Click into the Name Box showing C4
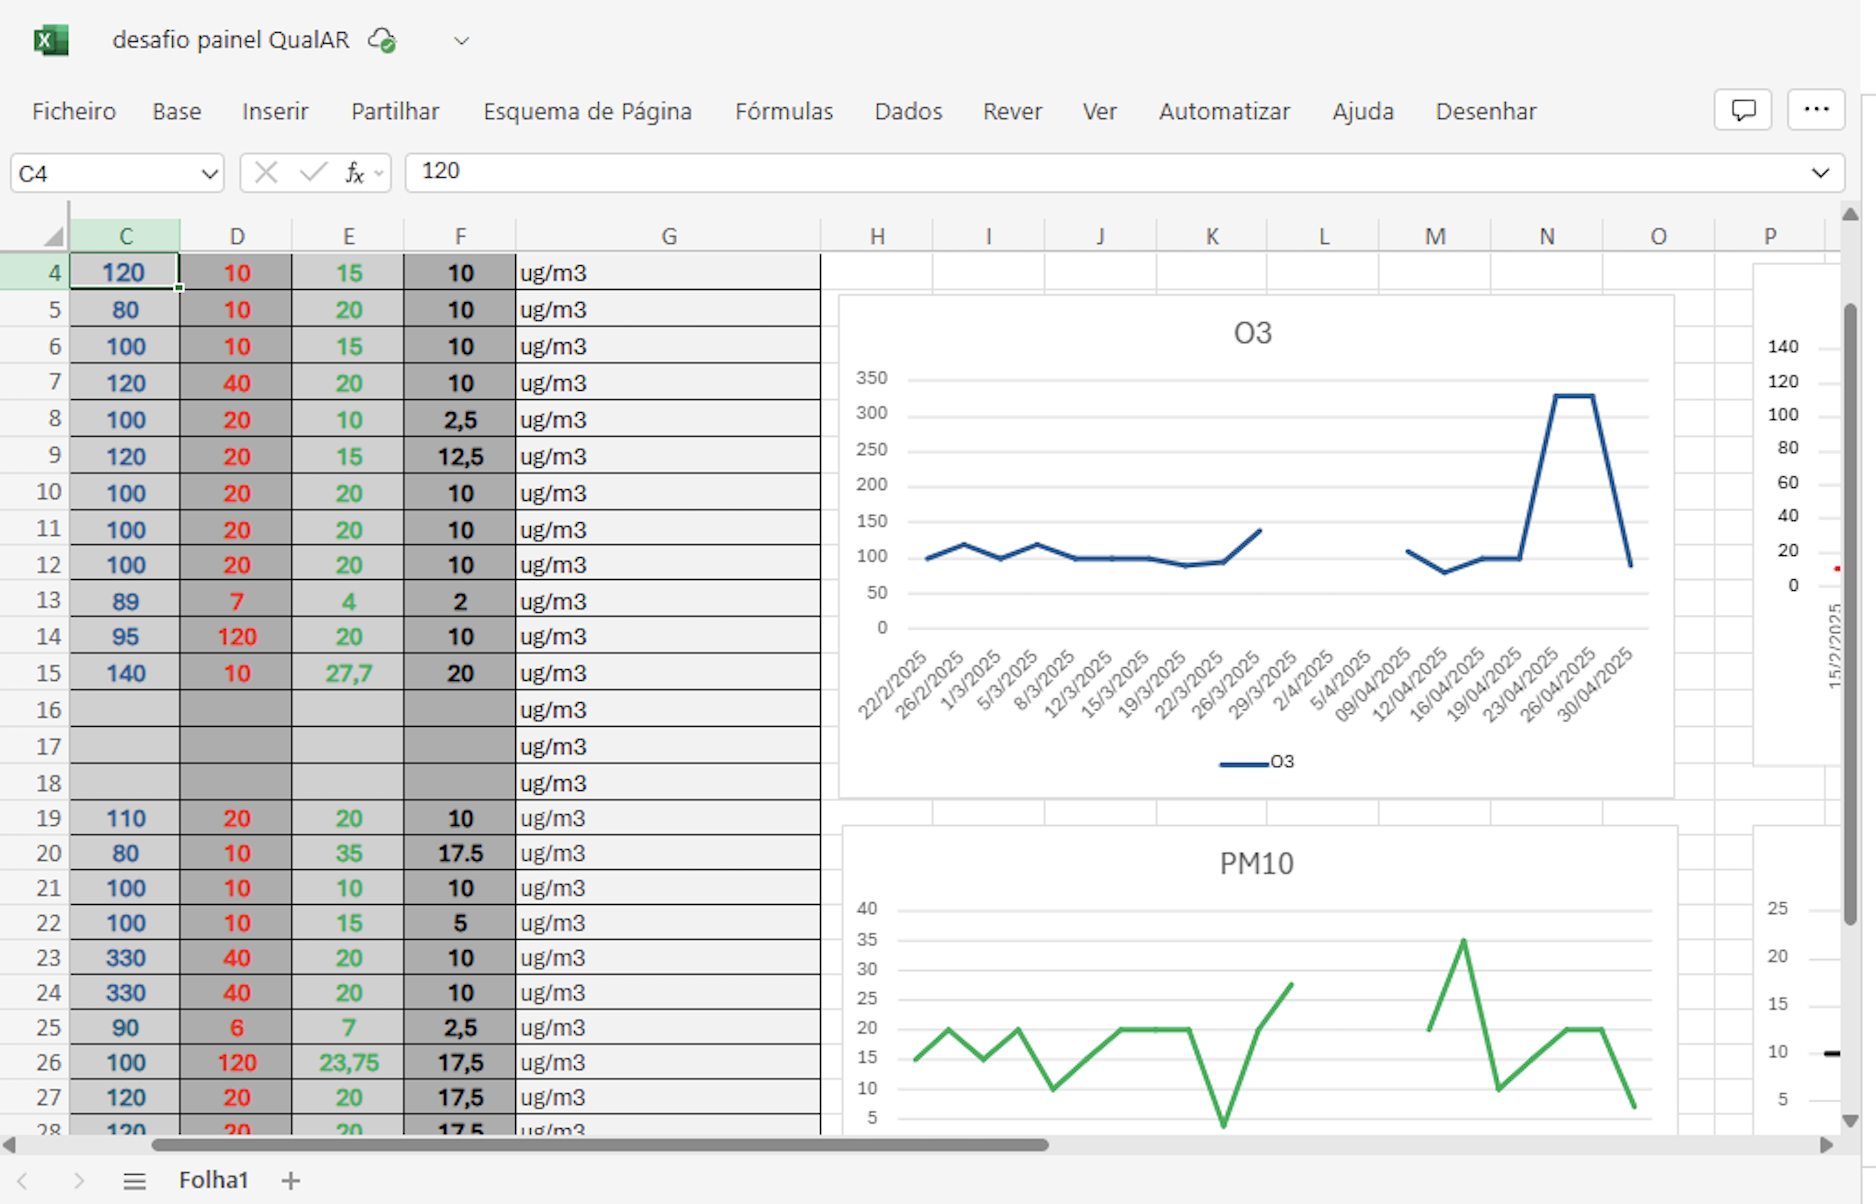Screen dimensions: 1876x1204 (x=105, y=173)
